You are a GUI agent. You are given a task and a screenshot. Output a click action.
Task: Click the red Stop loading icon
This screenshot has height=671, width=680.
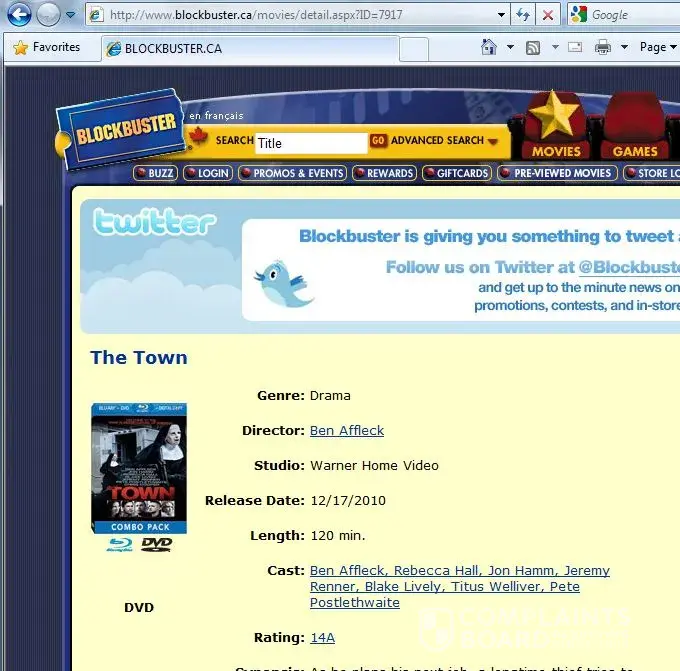pyautogui.click(x=548, y=15)
